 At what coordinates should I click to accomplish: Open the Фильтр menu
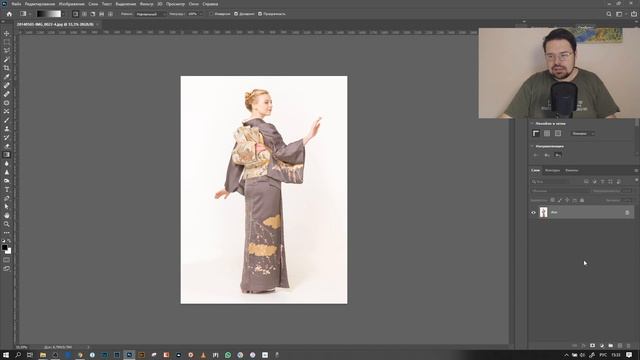(147, 4)
